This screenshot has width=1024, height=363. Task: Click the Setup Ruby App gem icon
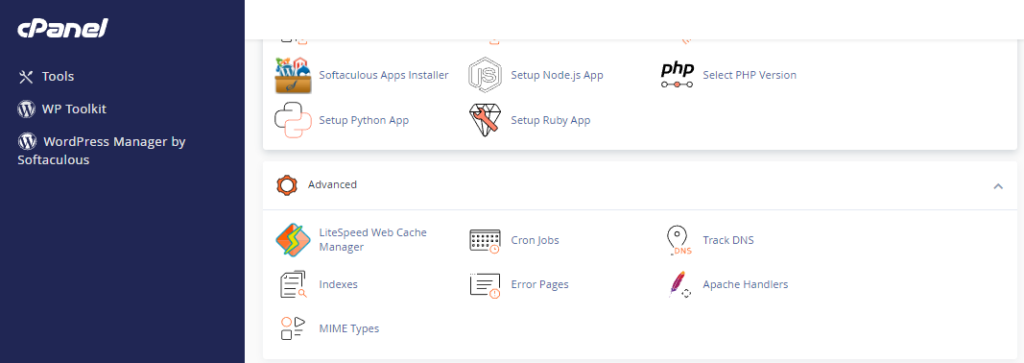pos(485,120)
